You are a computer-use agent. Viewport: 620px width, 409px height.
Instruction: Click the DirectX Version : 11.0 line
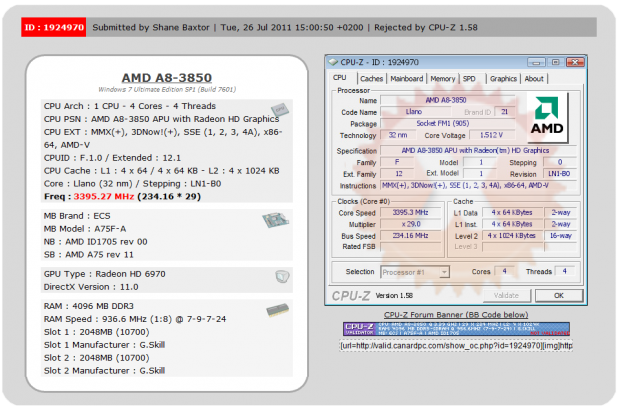91,287
